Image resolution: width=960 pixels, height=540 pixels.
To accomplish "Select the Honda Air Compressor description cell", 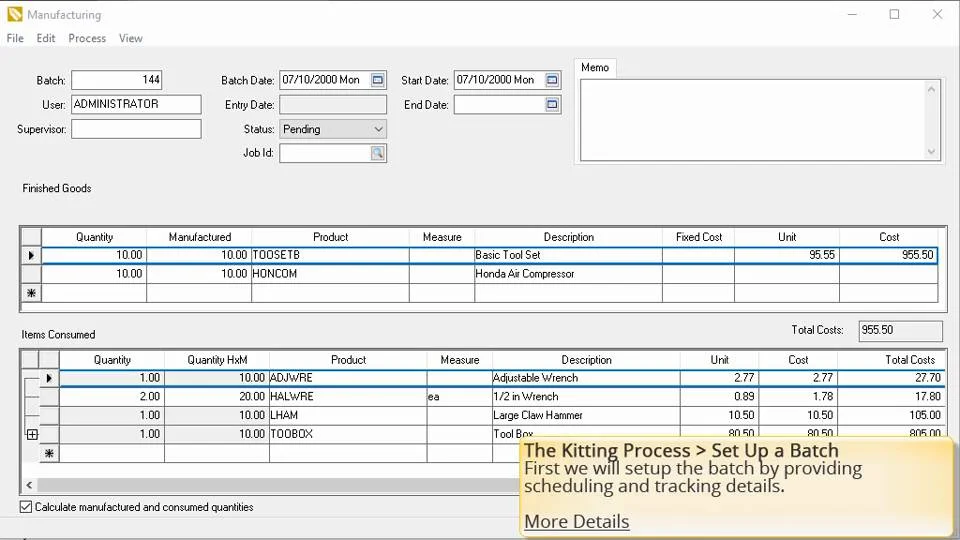I will [567, 274].
